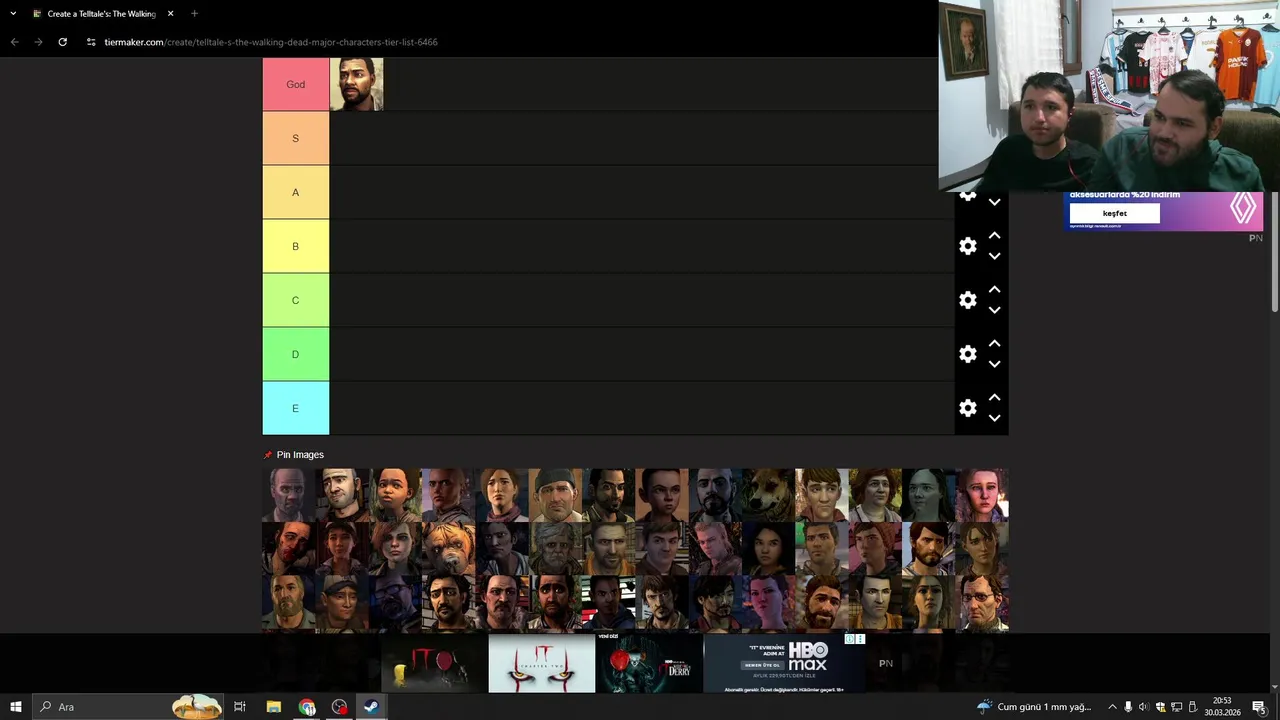Open a new browser tab
The height and width of the screenshot is (720, 1280).
pyautogui.click(x=194, y=14)
